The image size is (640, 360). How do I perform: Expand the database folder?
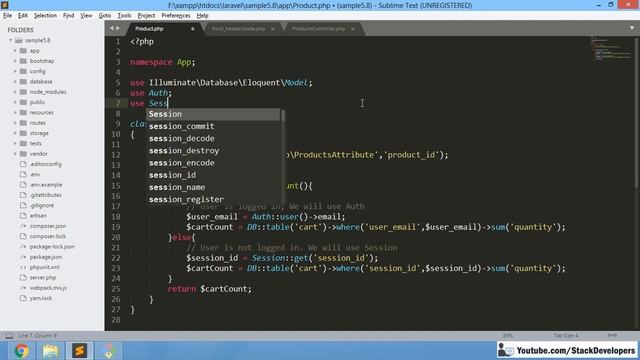(15, 82)
